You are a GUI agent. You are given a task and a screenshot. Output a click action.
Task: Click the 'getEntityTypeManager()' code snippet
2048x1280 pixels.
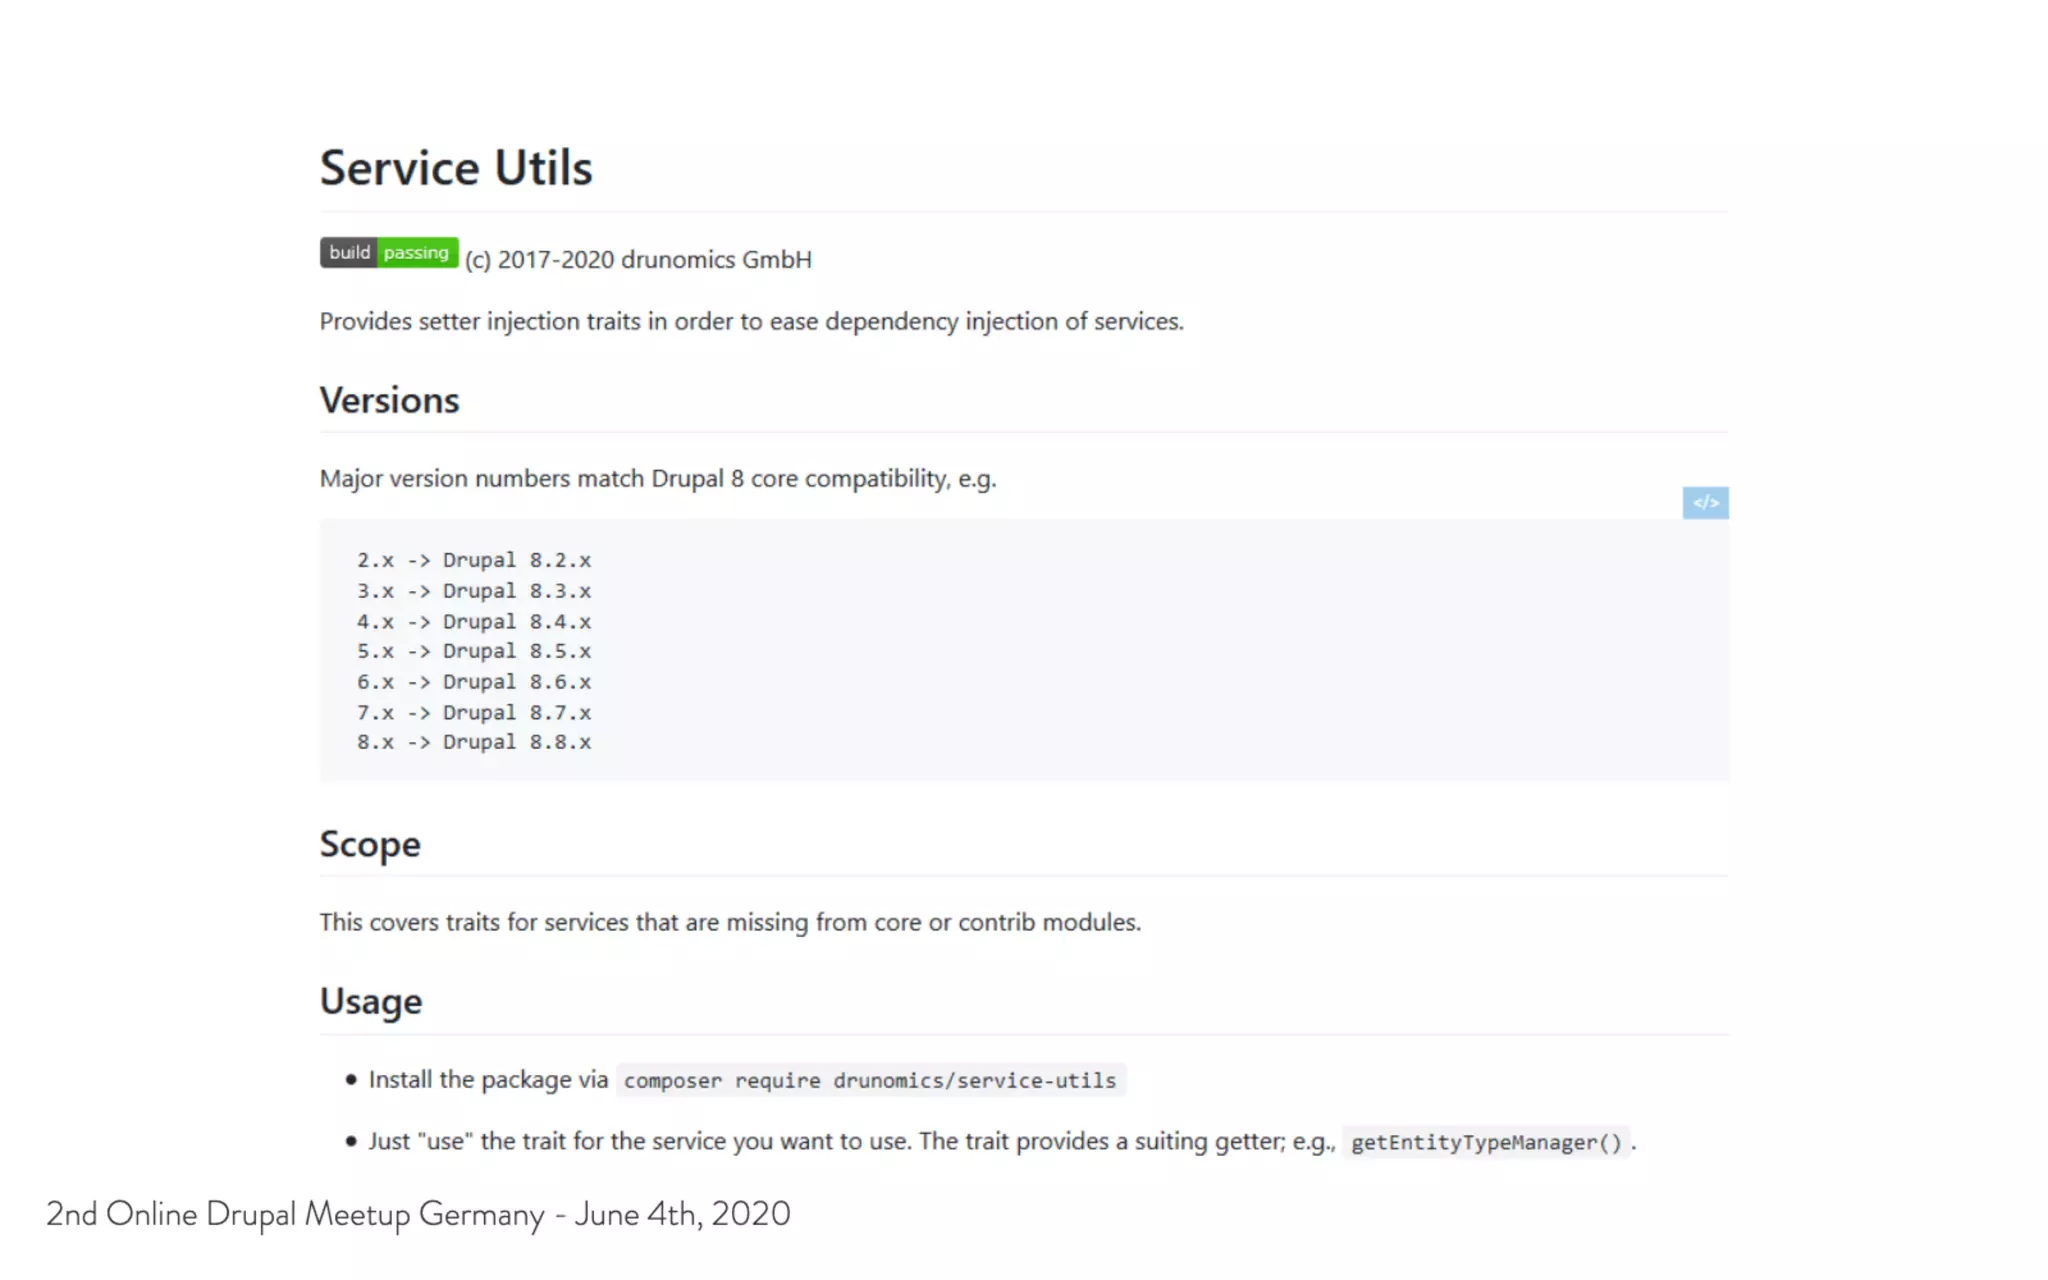pyautogui.click(x=1486, y=1142)
